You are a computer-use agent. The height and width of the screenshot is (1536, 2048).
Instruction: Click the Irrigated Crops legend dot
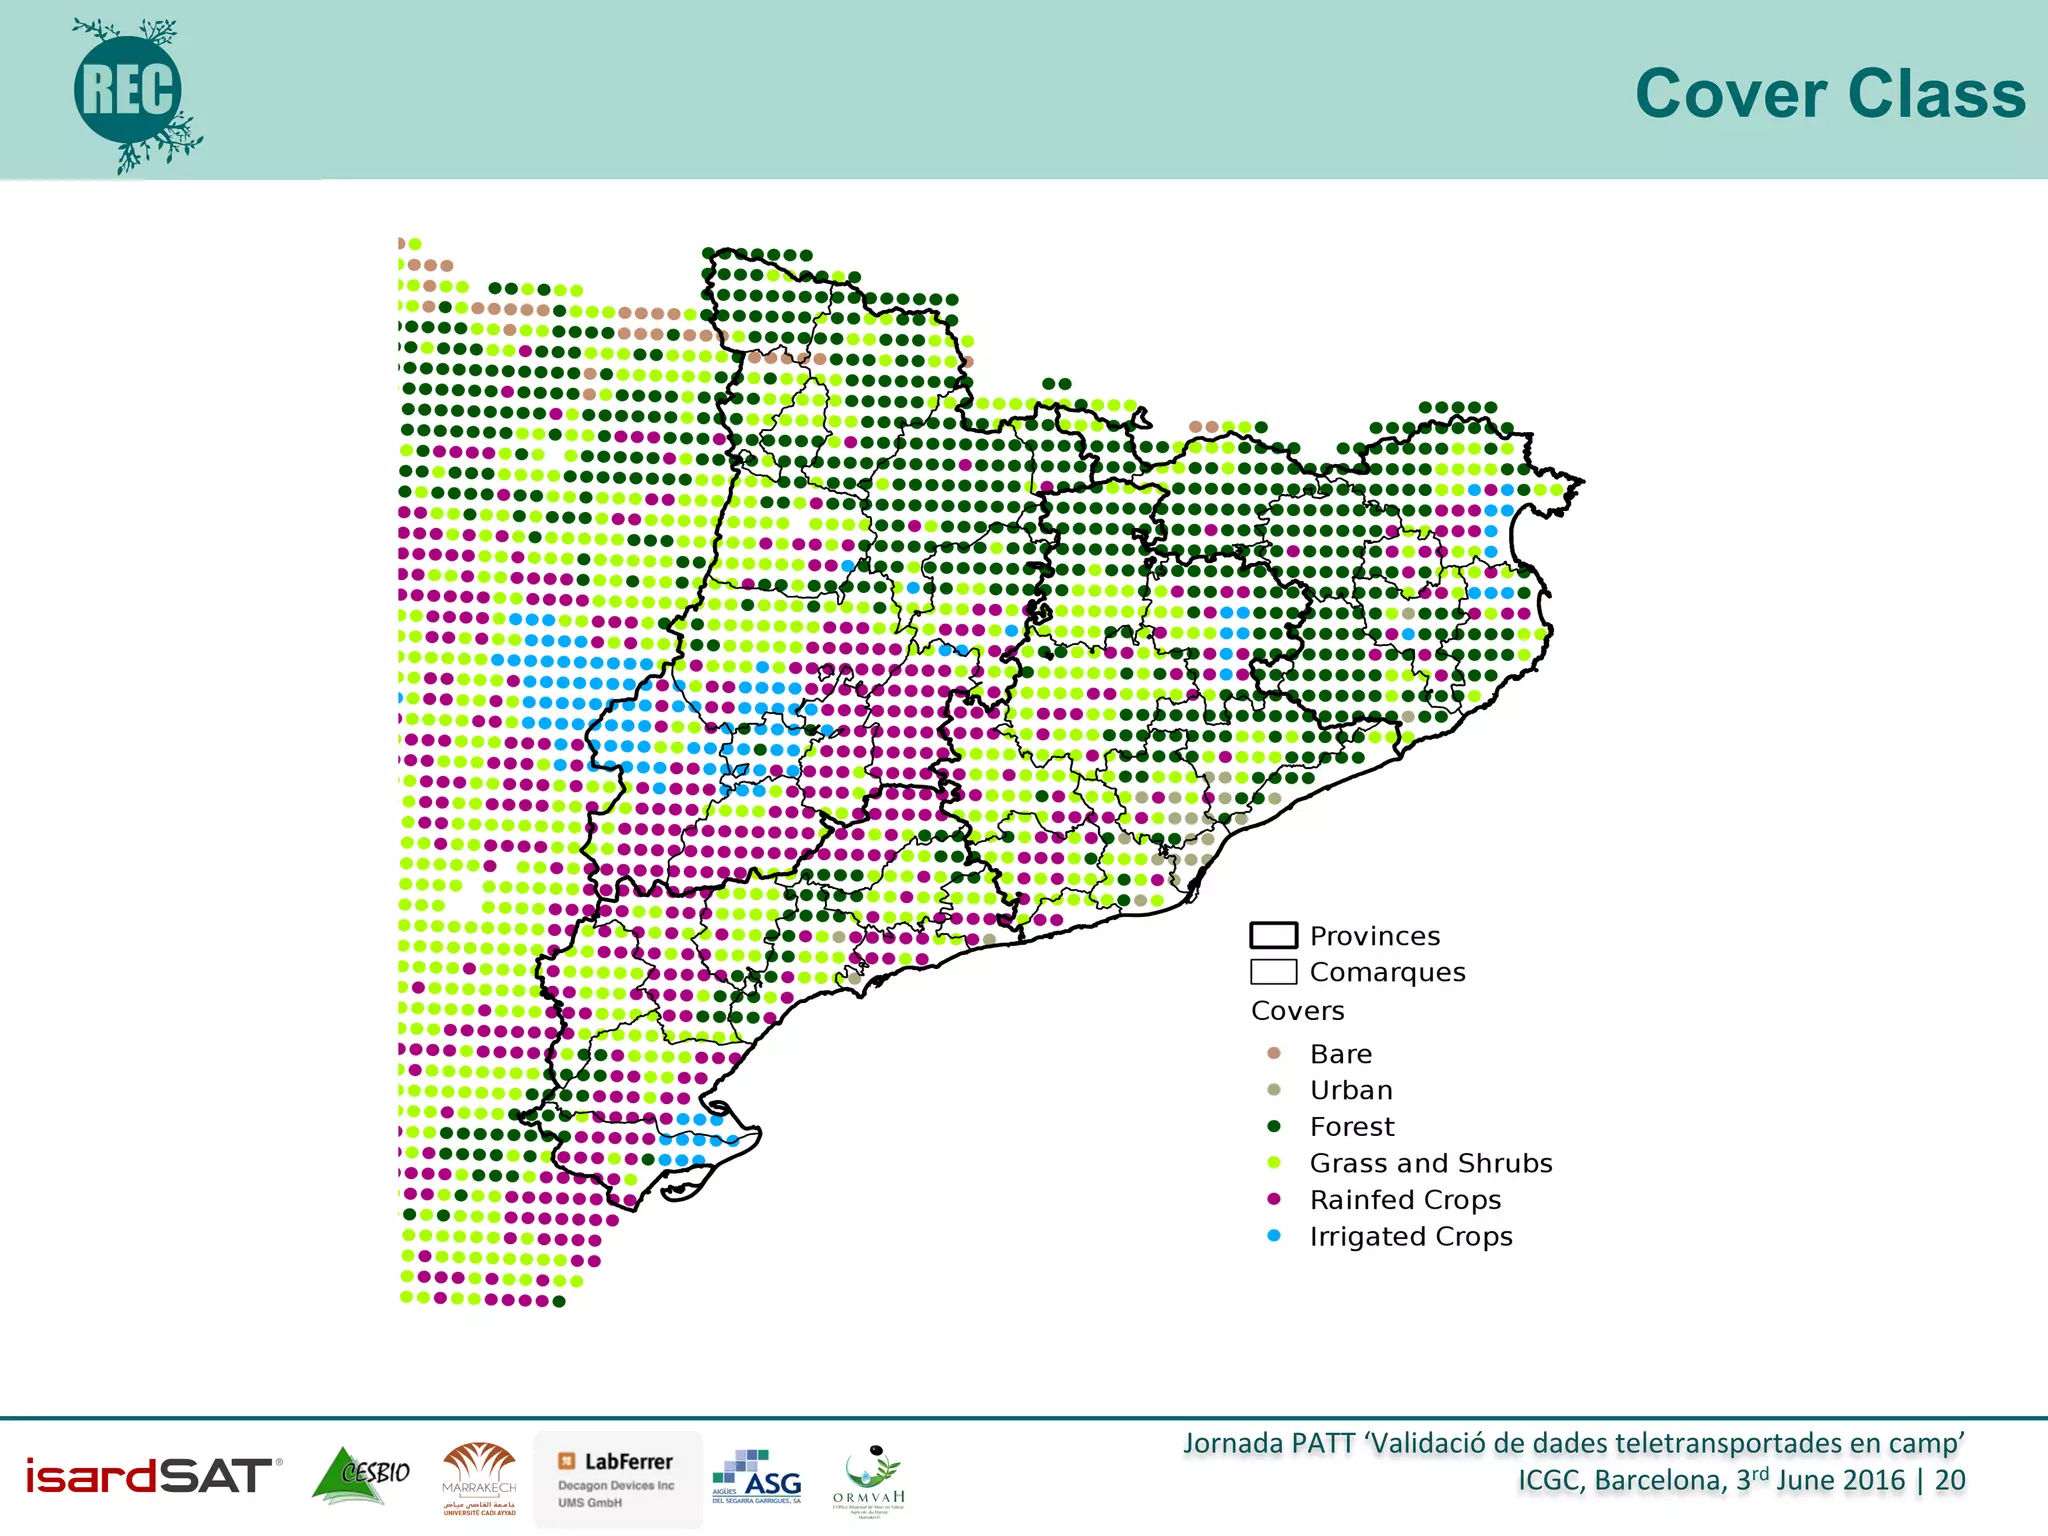click(x=1274, y=1236)
